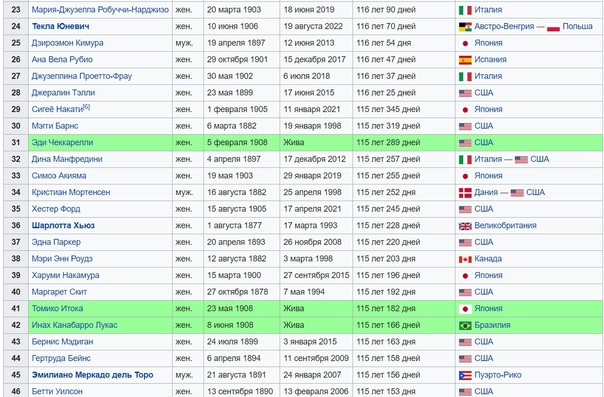The width and height of the screenshot is (604, 397).
Task: Open Ана Вела Рубио link
Action: click(x=62, y=59)
